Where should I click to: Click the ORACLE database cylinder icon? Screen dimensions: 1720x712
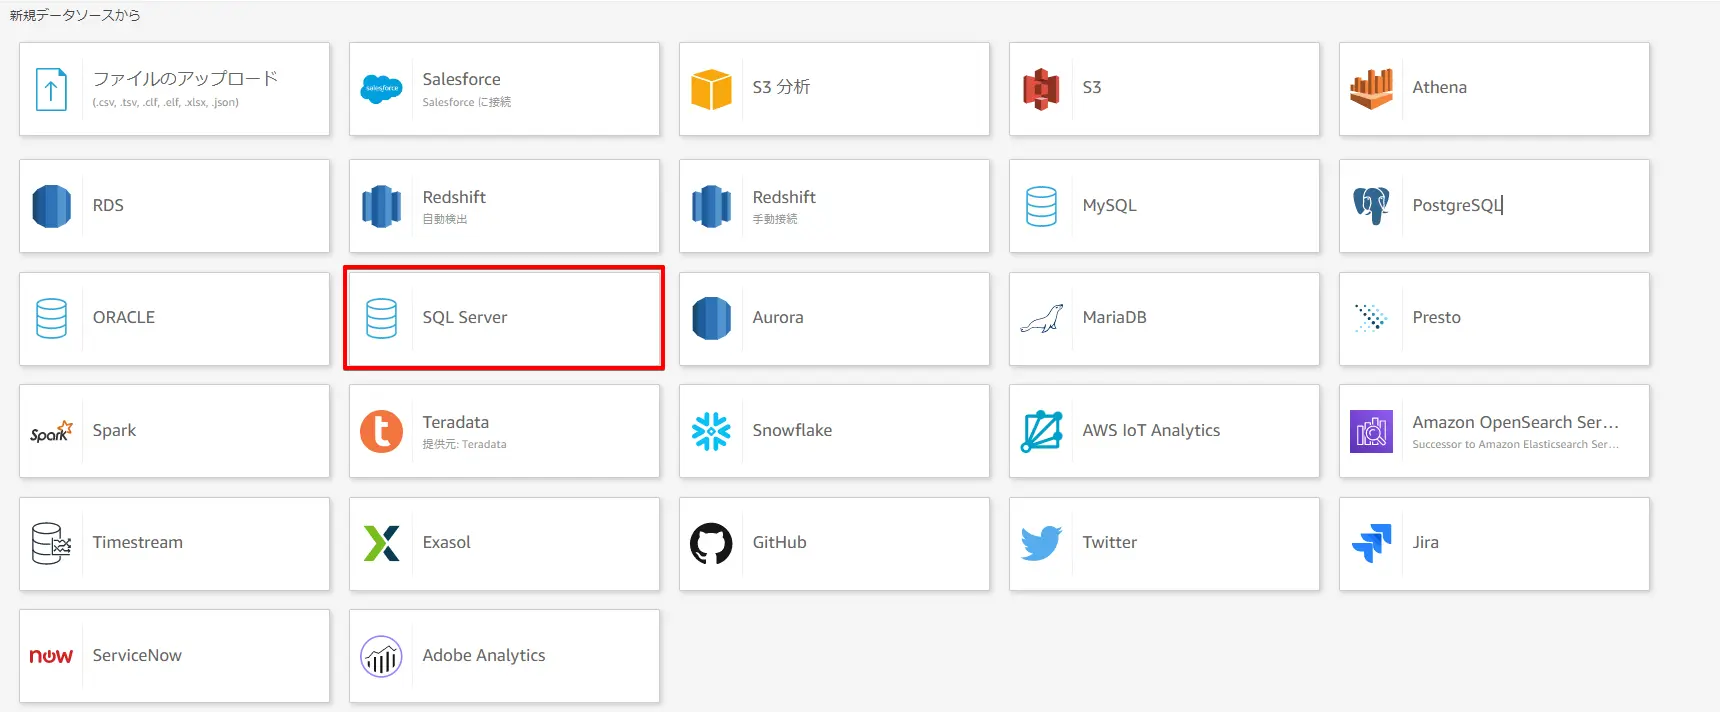pyautogui.click(x=51, y=318)
